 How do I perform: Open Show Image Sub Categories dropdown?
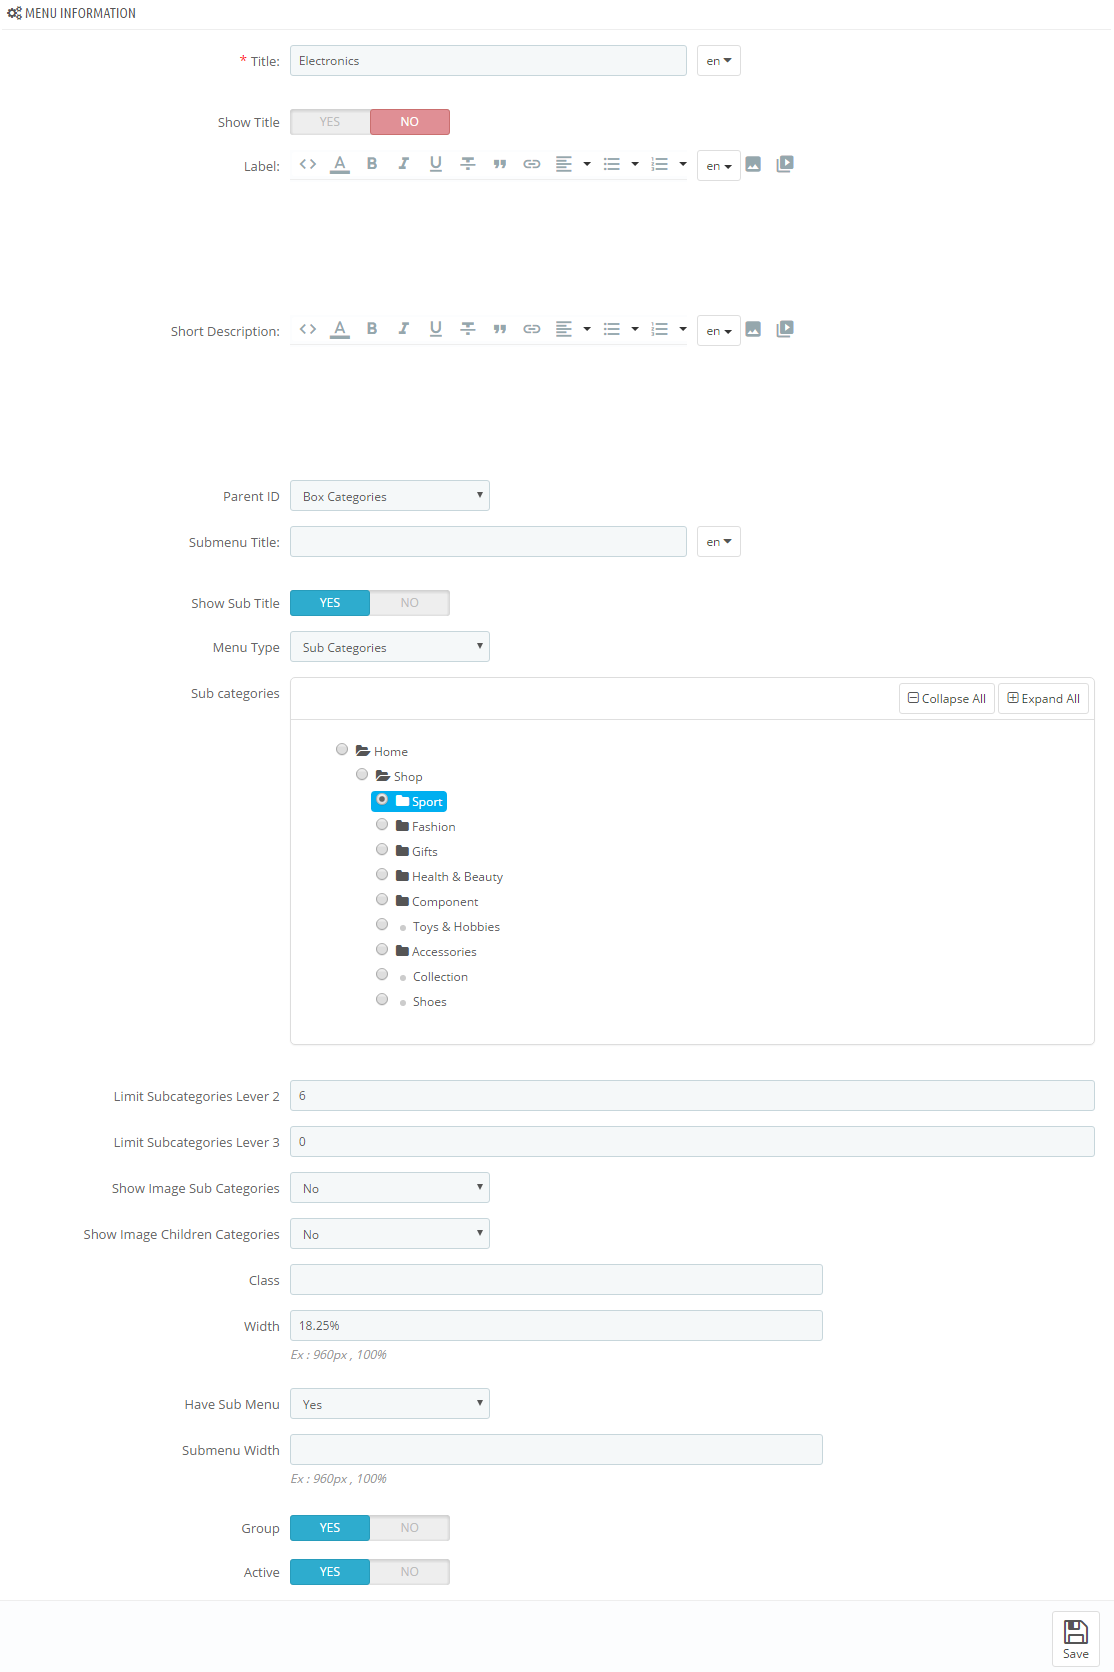tap(390, 1188)
